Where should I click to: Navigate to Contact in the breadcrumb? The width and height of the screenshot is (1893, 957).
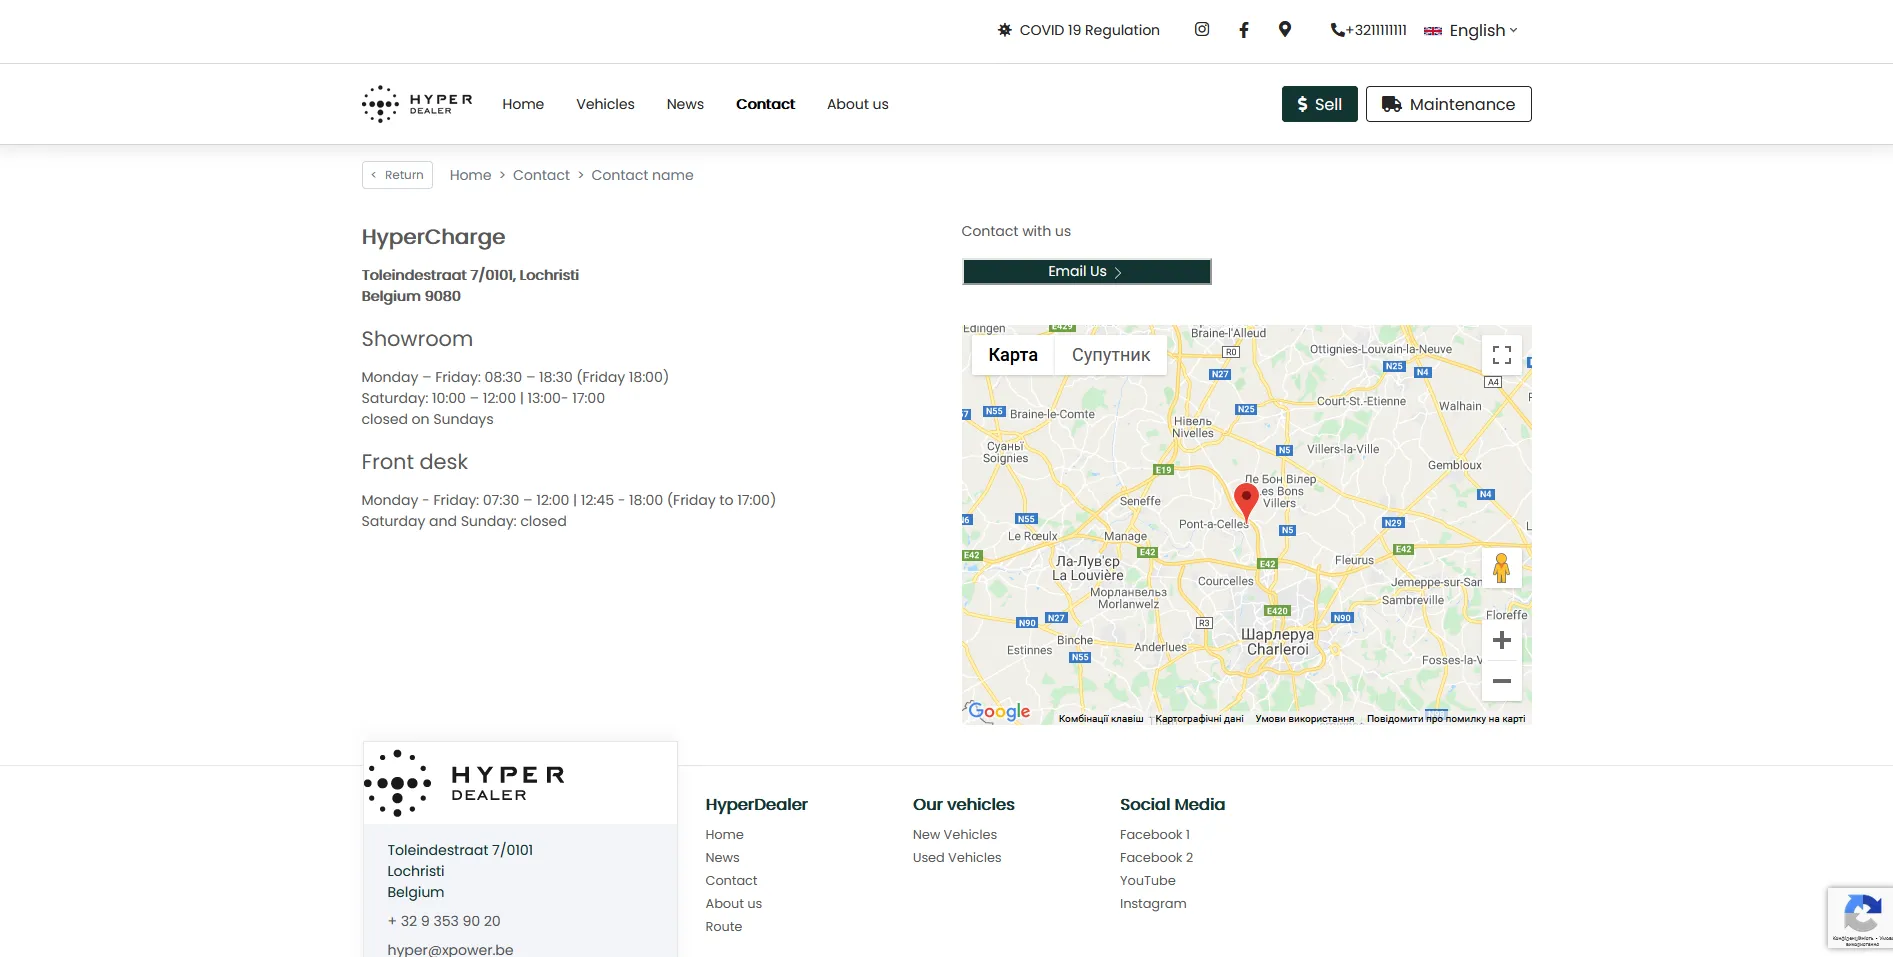coord(541,175)
